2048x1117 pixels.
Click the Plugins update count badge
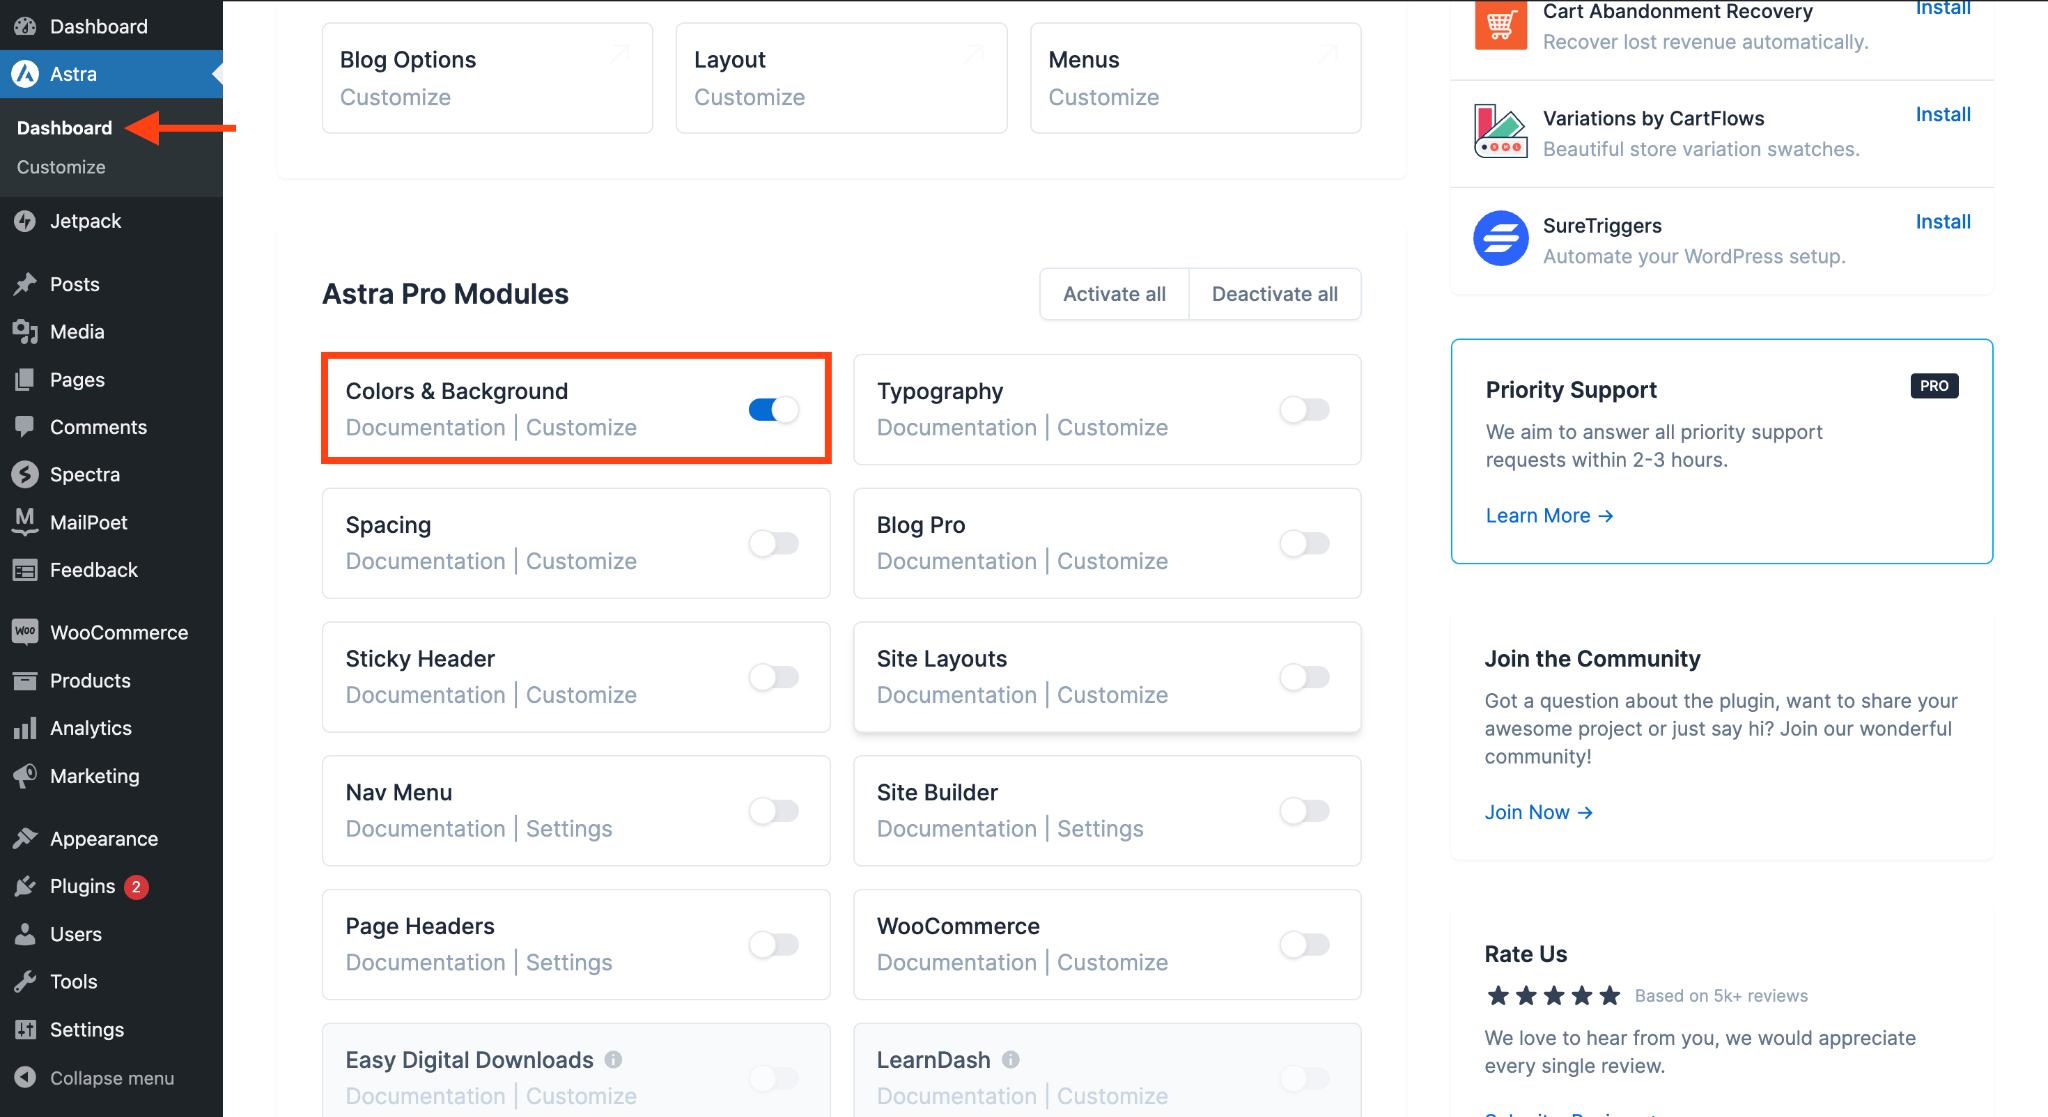click(x=136, y=887)
